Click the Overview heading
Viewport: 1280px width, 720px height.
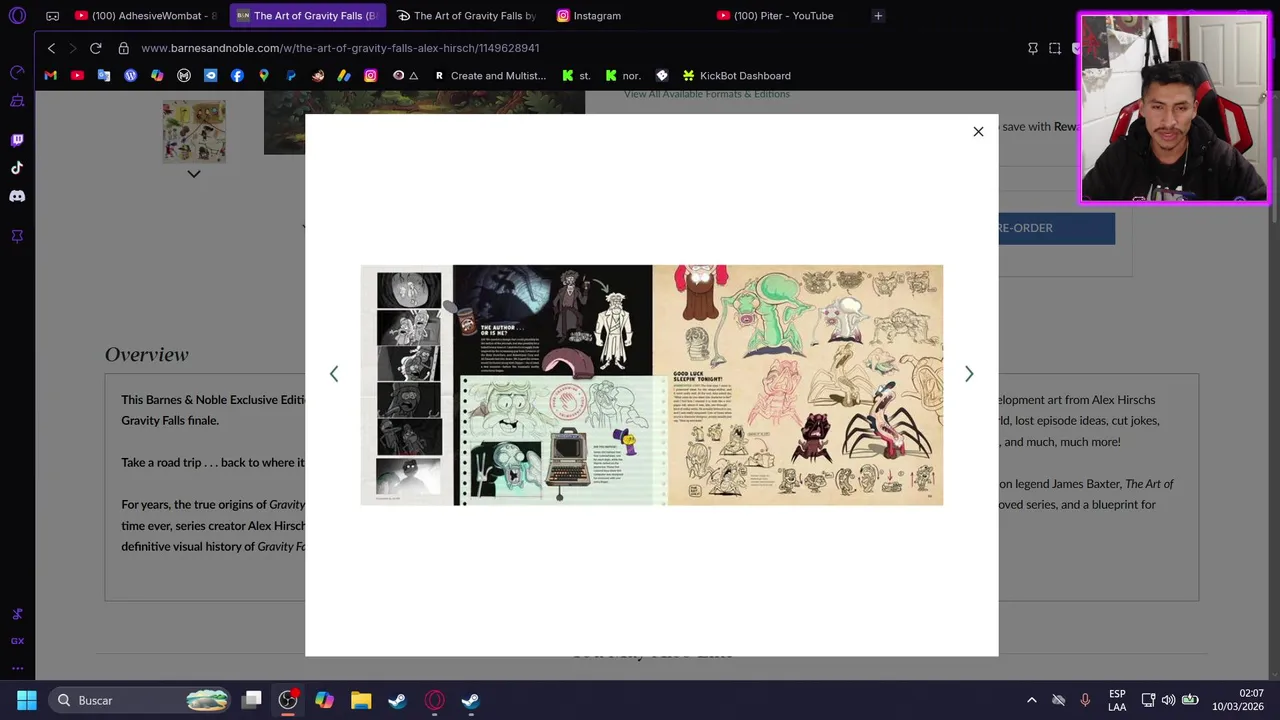click(x=146, y=354)
